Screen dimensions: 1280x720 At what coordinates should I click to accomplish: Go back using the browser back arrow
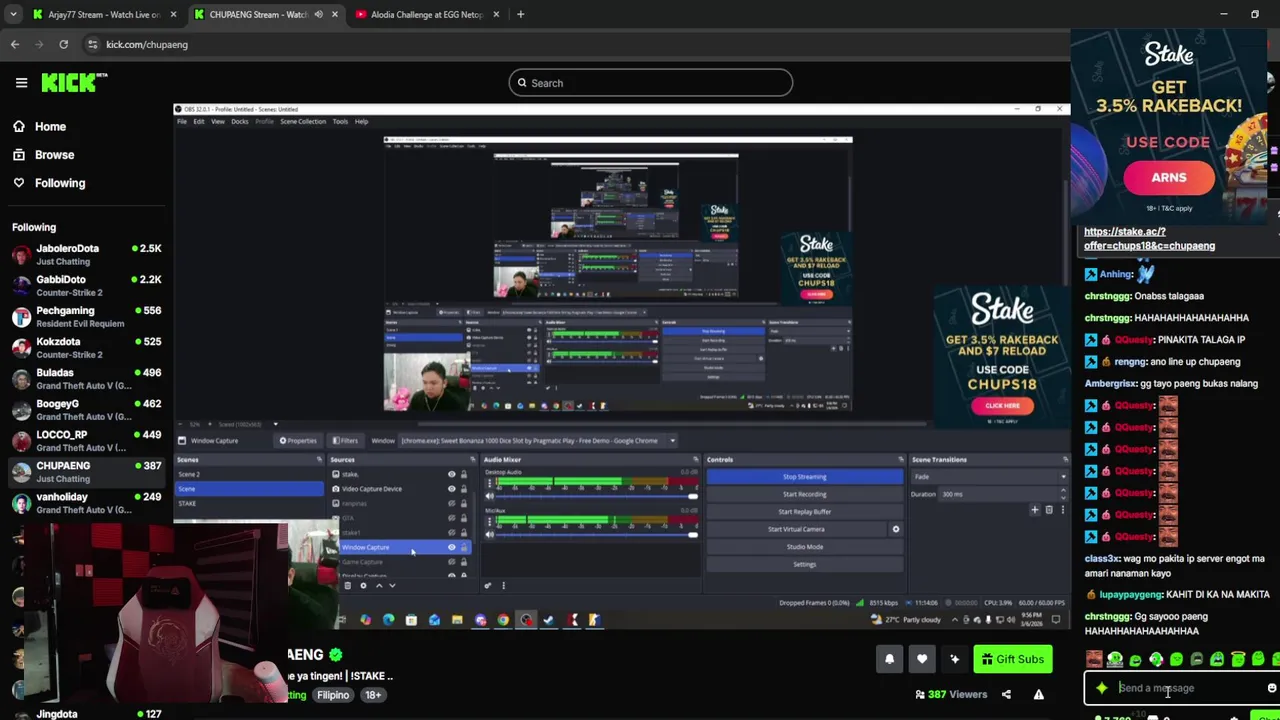tap(15, 44)
